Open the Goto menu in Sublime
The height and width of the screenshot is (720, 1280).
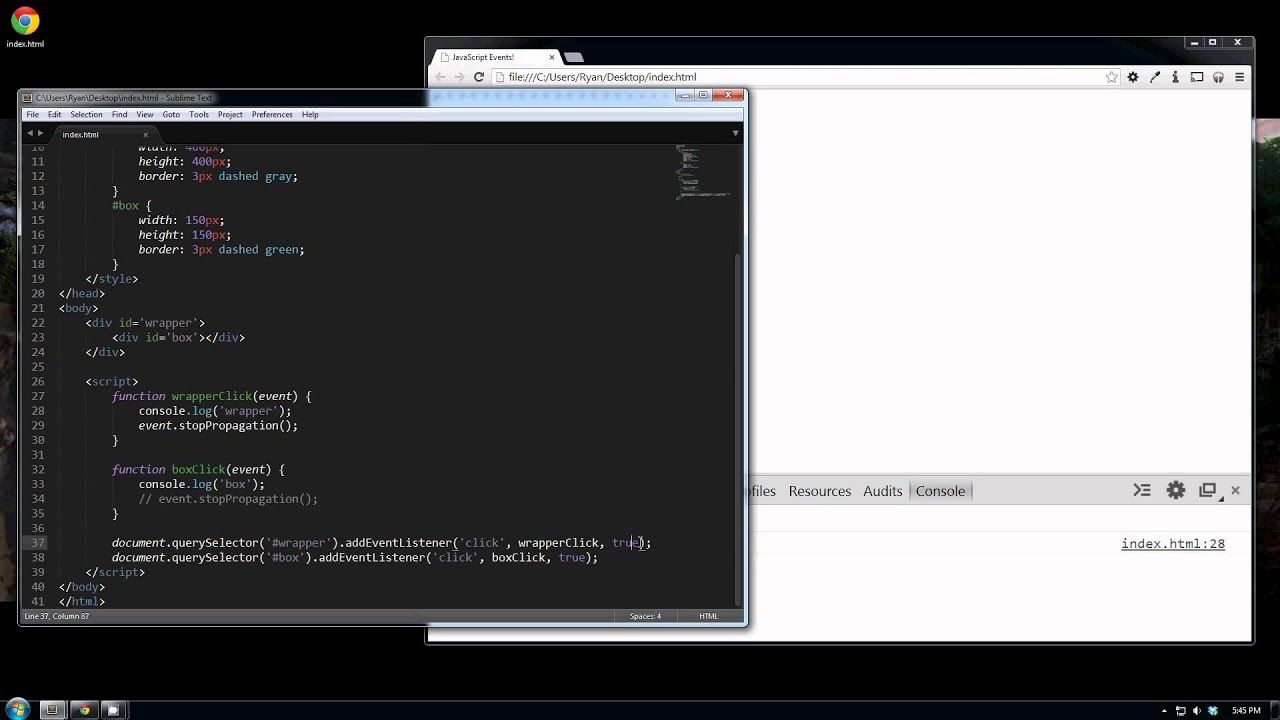(x=171, y=115)
